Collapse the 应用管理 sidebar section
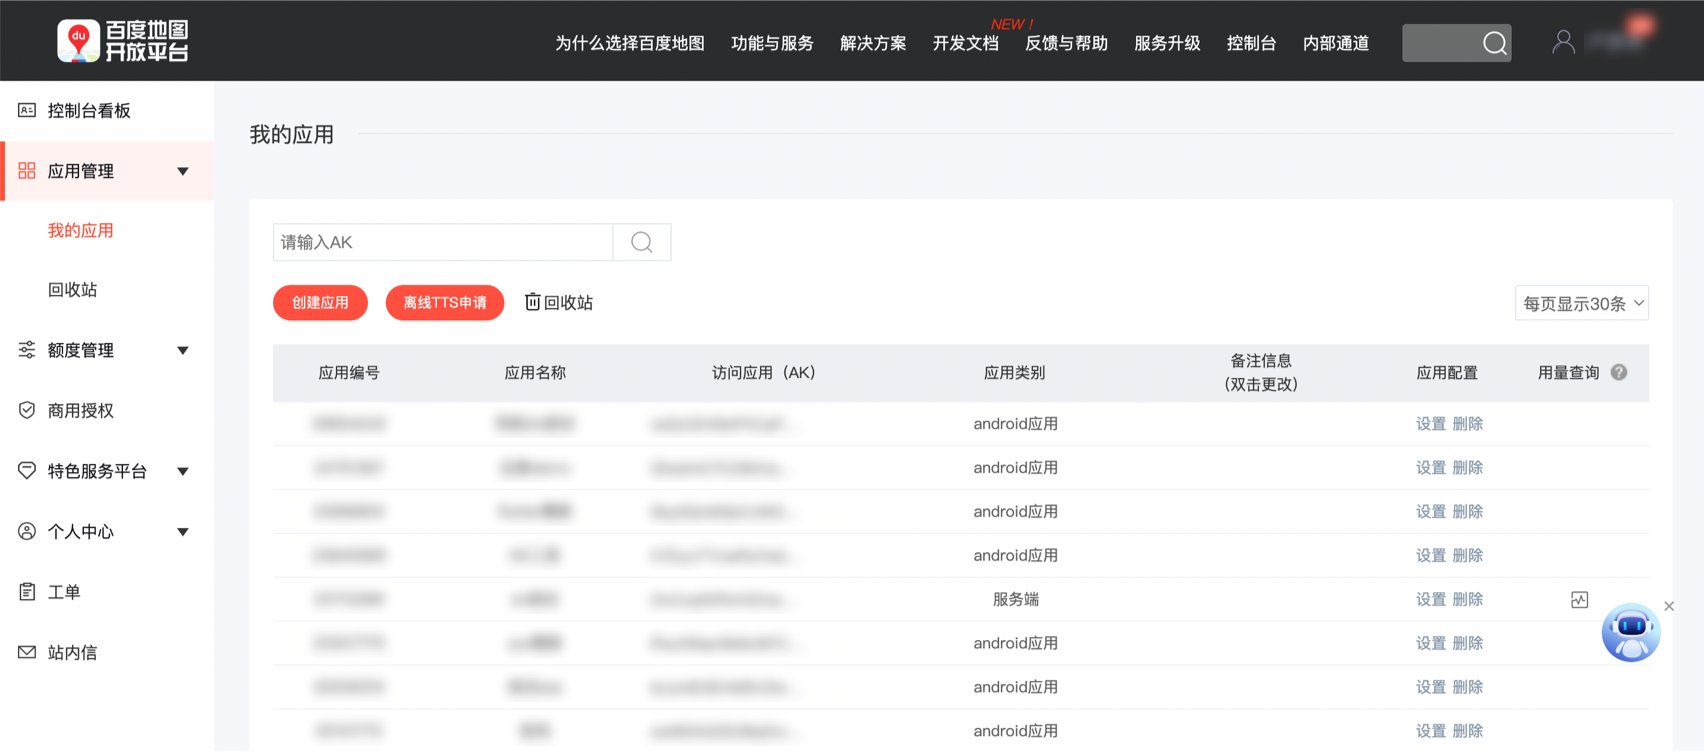Viewport: 1704px width, 752px height. [x=183, y=171]
